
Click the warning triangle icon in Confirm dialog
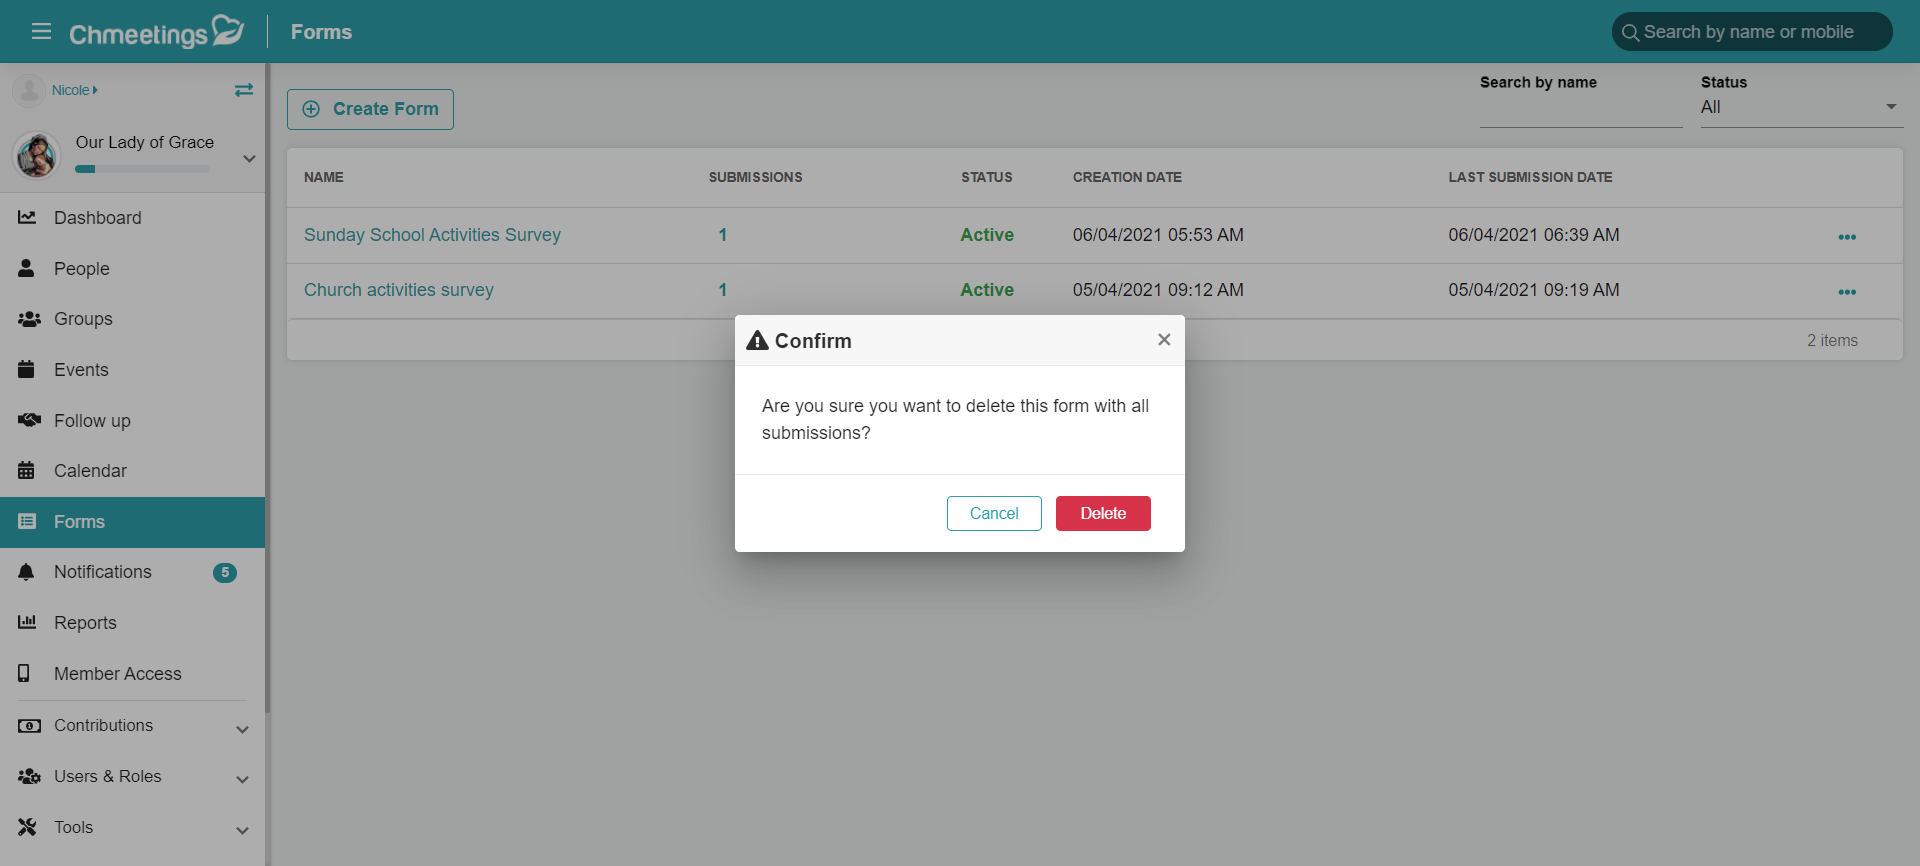pyautogui.click(x=757, y=340)
